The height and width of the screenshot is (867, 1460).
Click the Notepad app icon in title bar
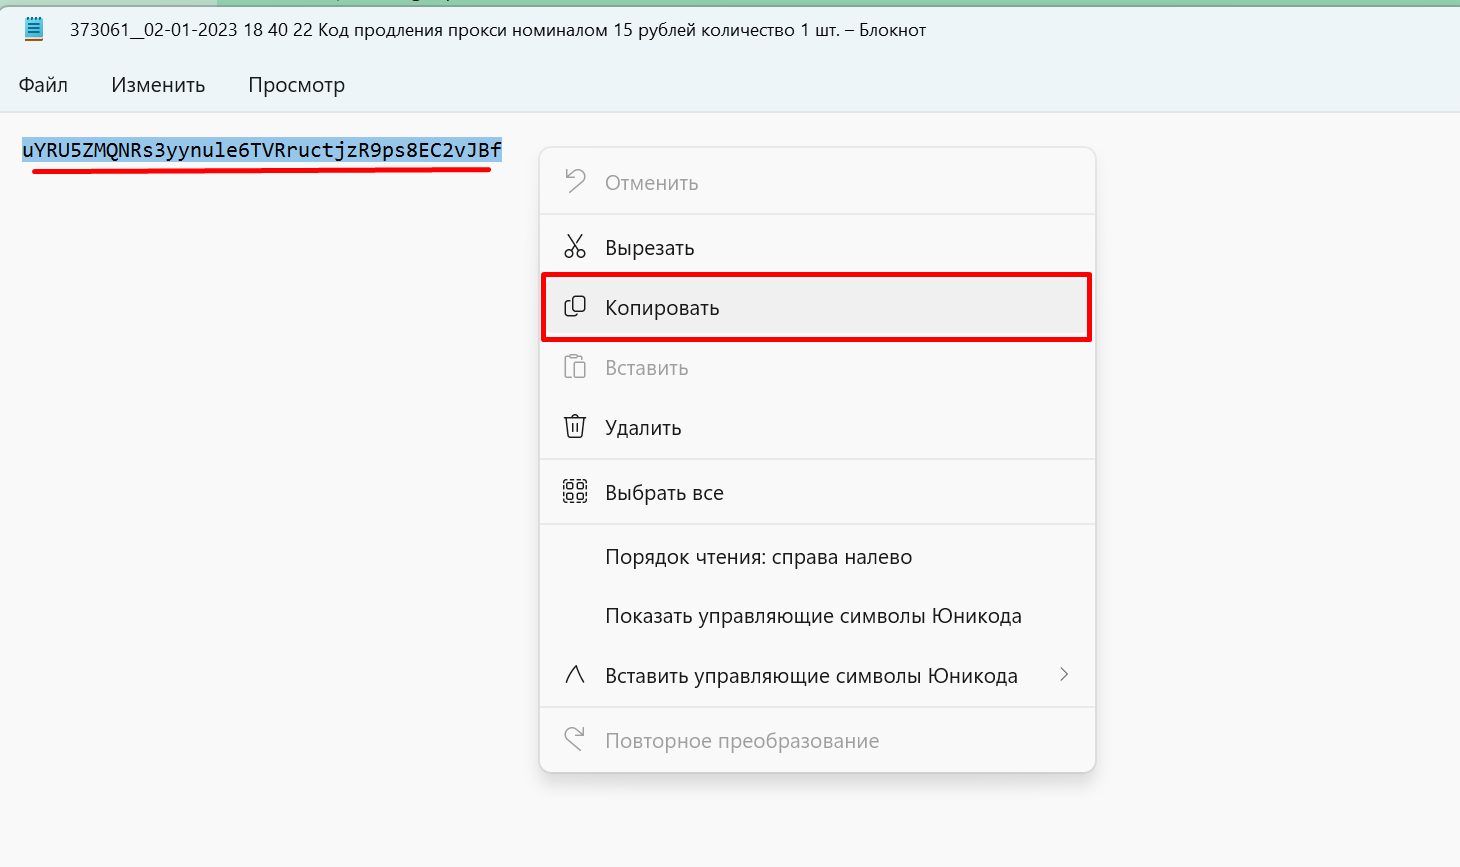point(34,30)
